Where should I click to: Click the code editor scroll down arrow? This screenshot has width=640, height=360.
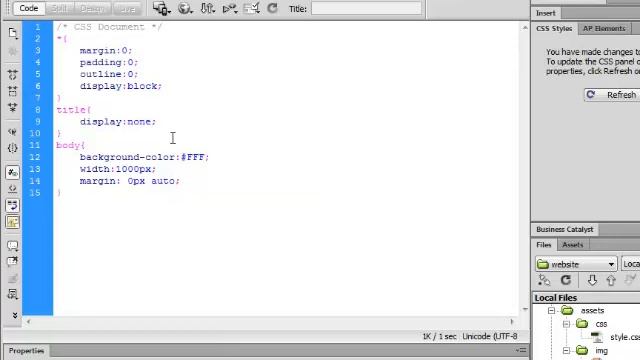point(525,309)
